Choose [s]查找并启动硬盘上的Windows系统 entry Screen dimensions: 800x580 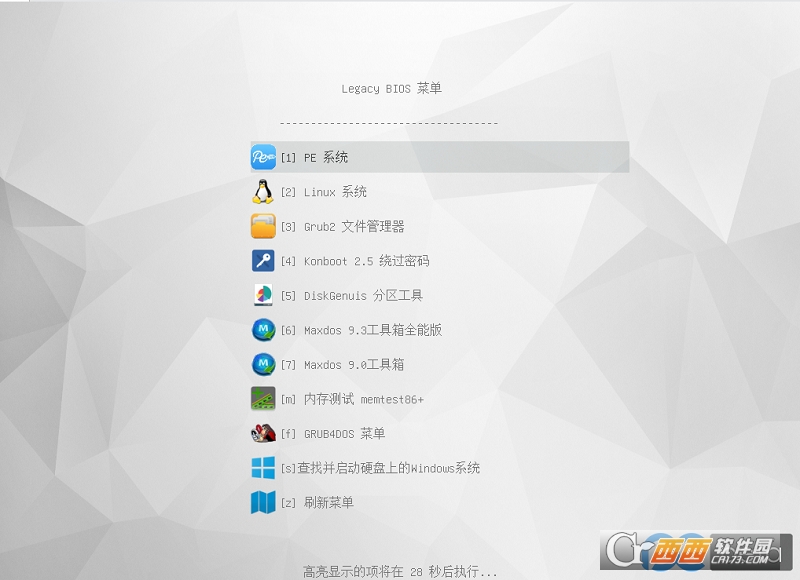tap(380, 468)
